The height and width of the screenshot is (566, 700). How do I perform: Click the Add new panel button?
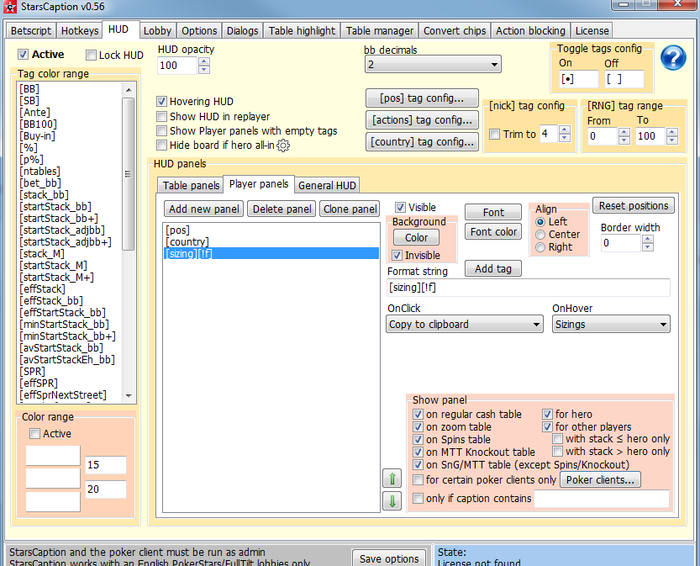[204, 209]
